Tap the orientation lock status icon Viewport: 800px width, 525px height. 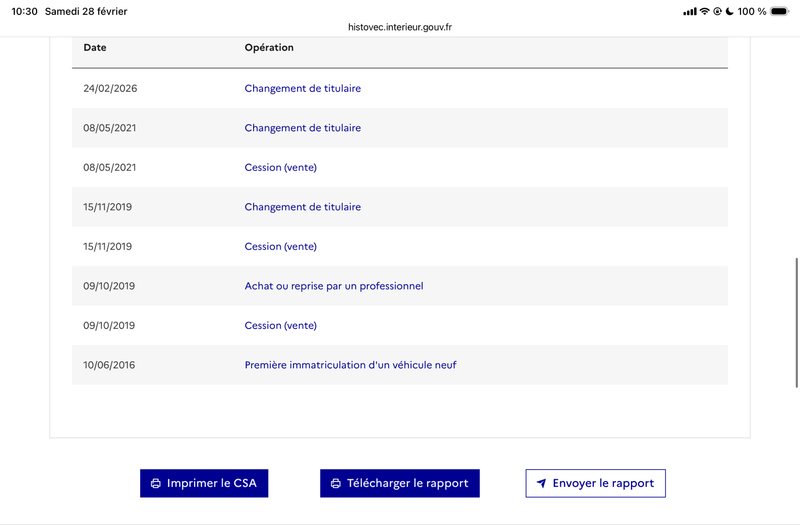pyautogui.click(x=717, y=11)
